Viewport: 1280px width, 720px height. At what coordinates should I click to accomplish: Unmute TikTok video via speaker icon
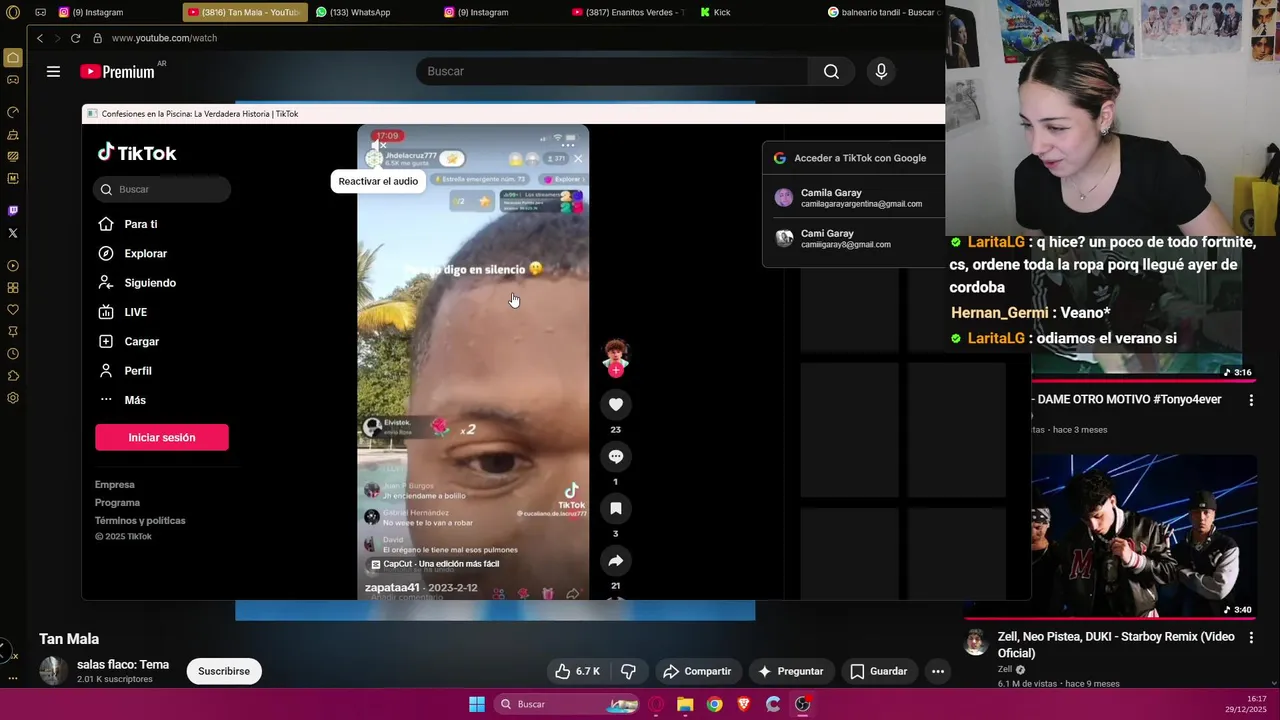pyautogui.click(x=380, y=146)
